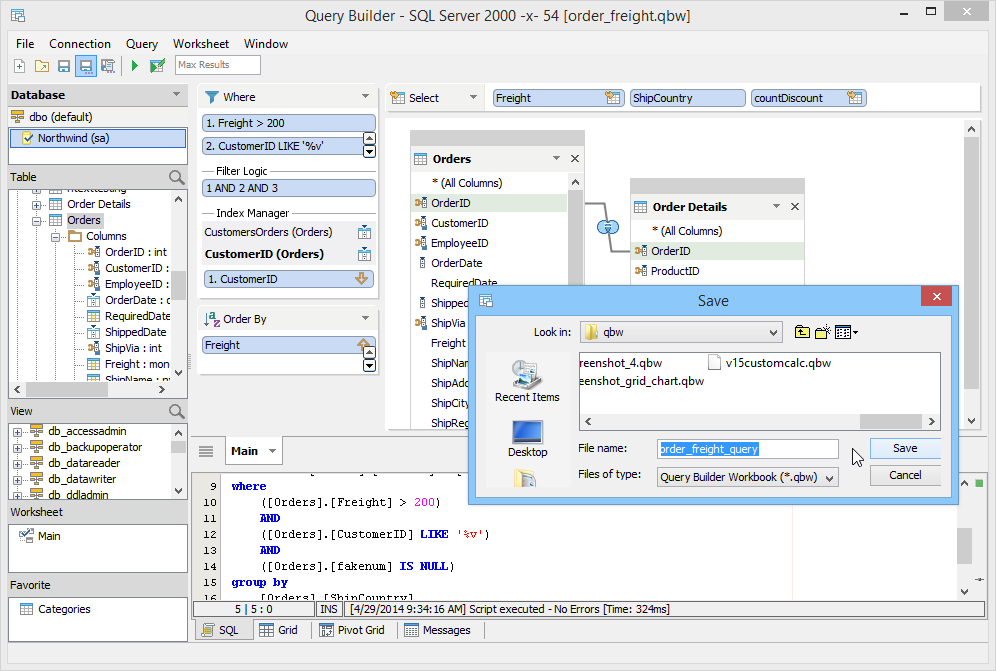Switch to the Pivot Grid tab

(x=353, y=630)
